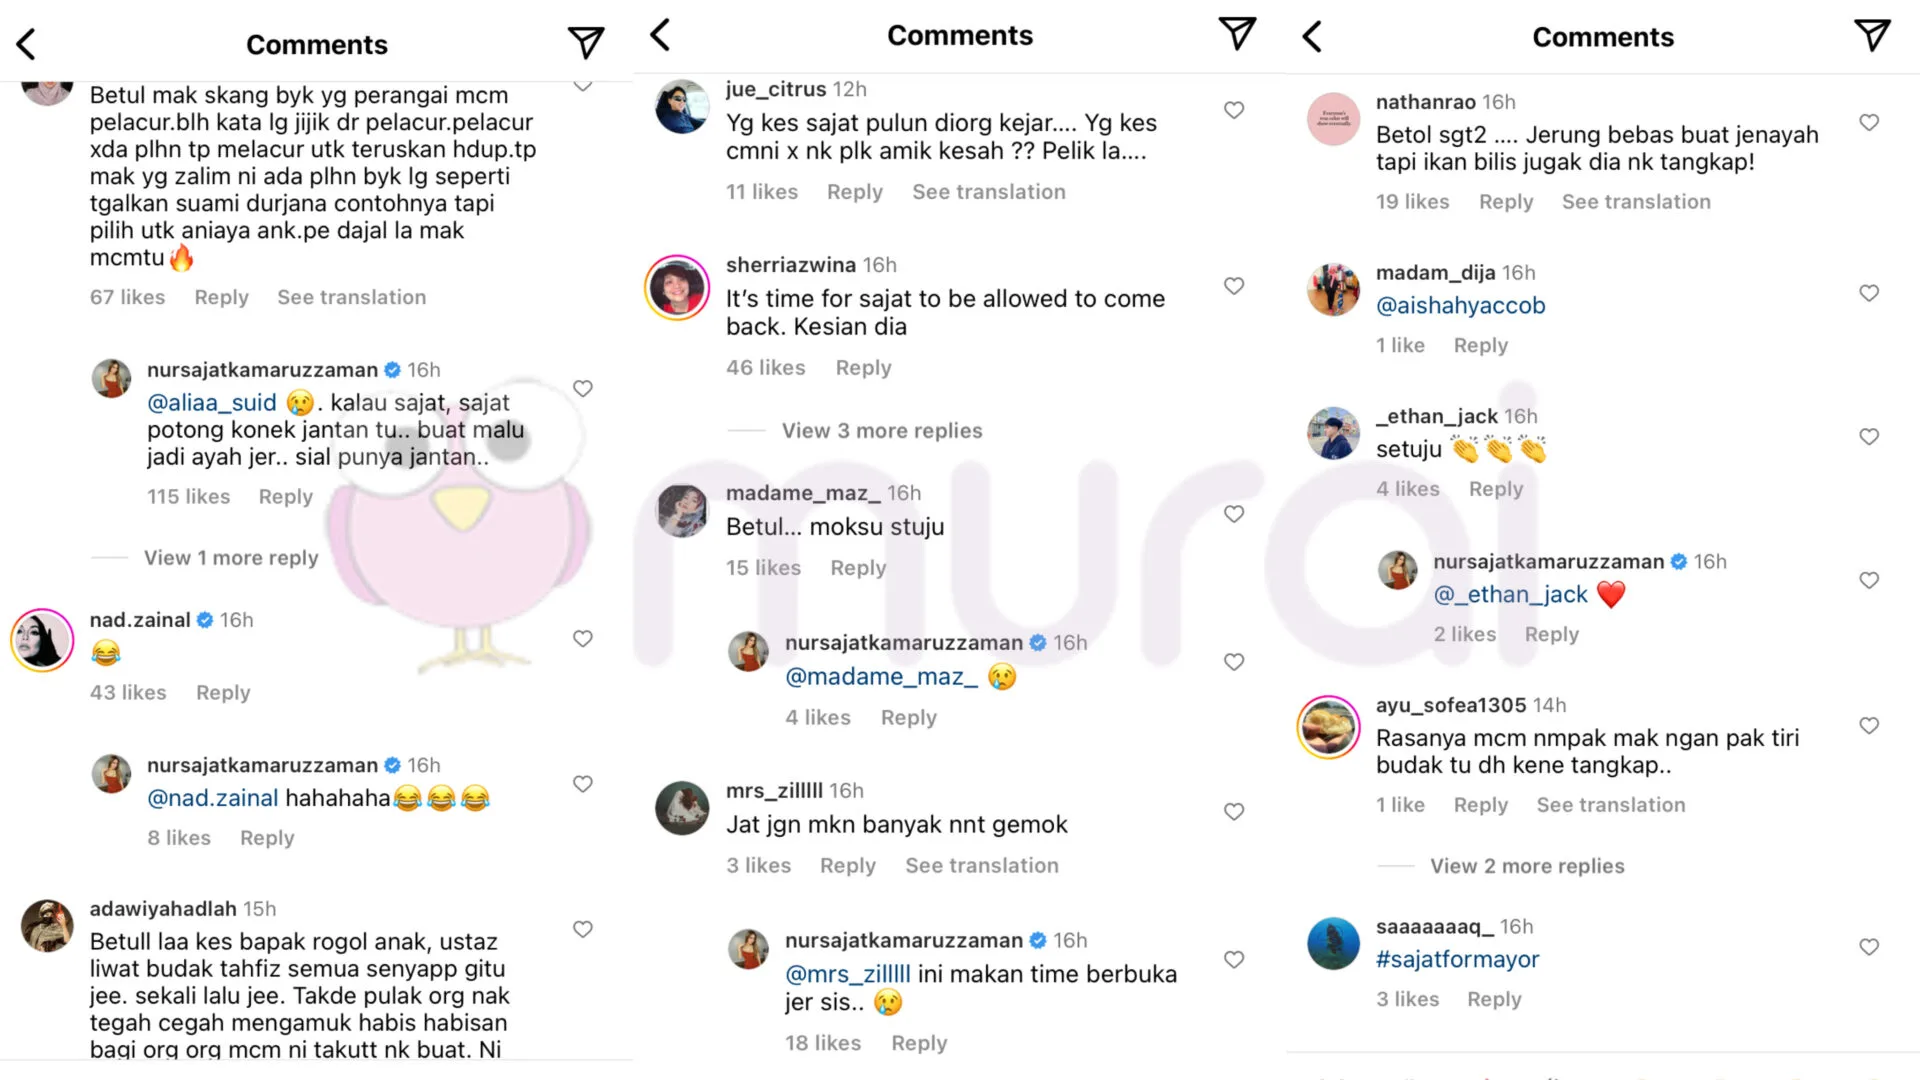This screenshot has height=1080, width=1920.
Task: Reply to adawiyahadlah's neighbor nad.zainal comment
Action: [x=223, y=693]
